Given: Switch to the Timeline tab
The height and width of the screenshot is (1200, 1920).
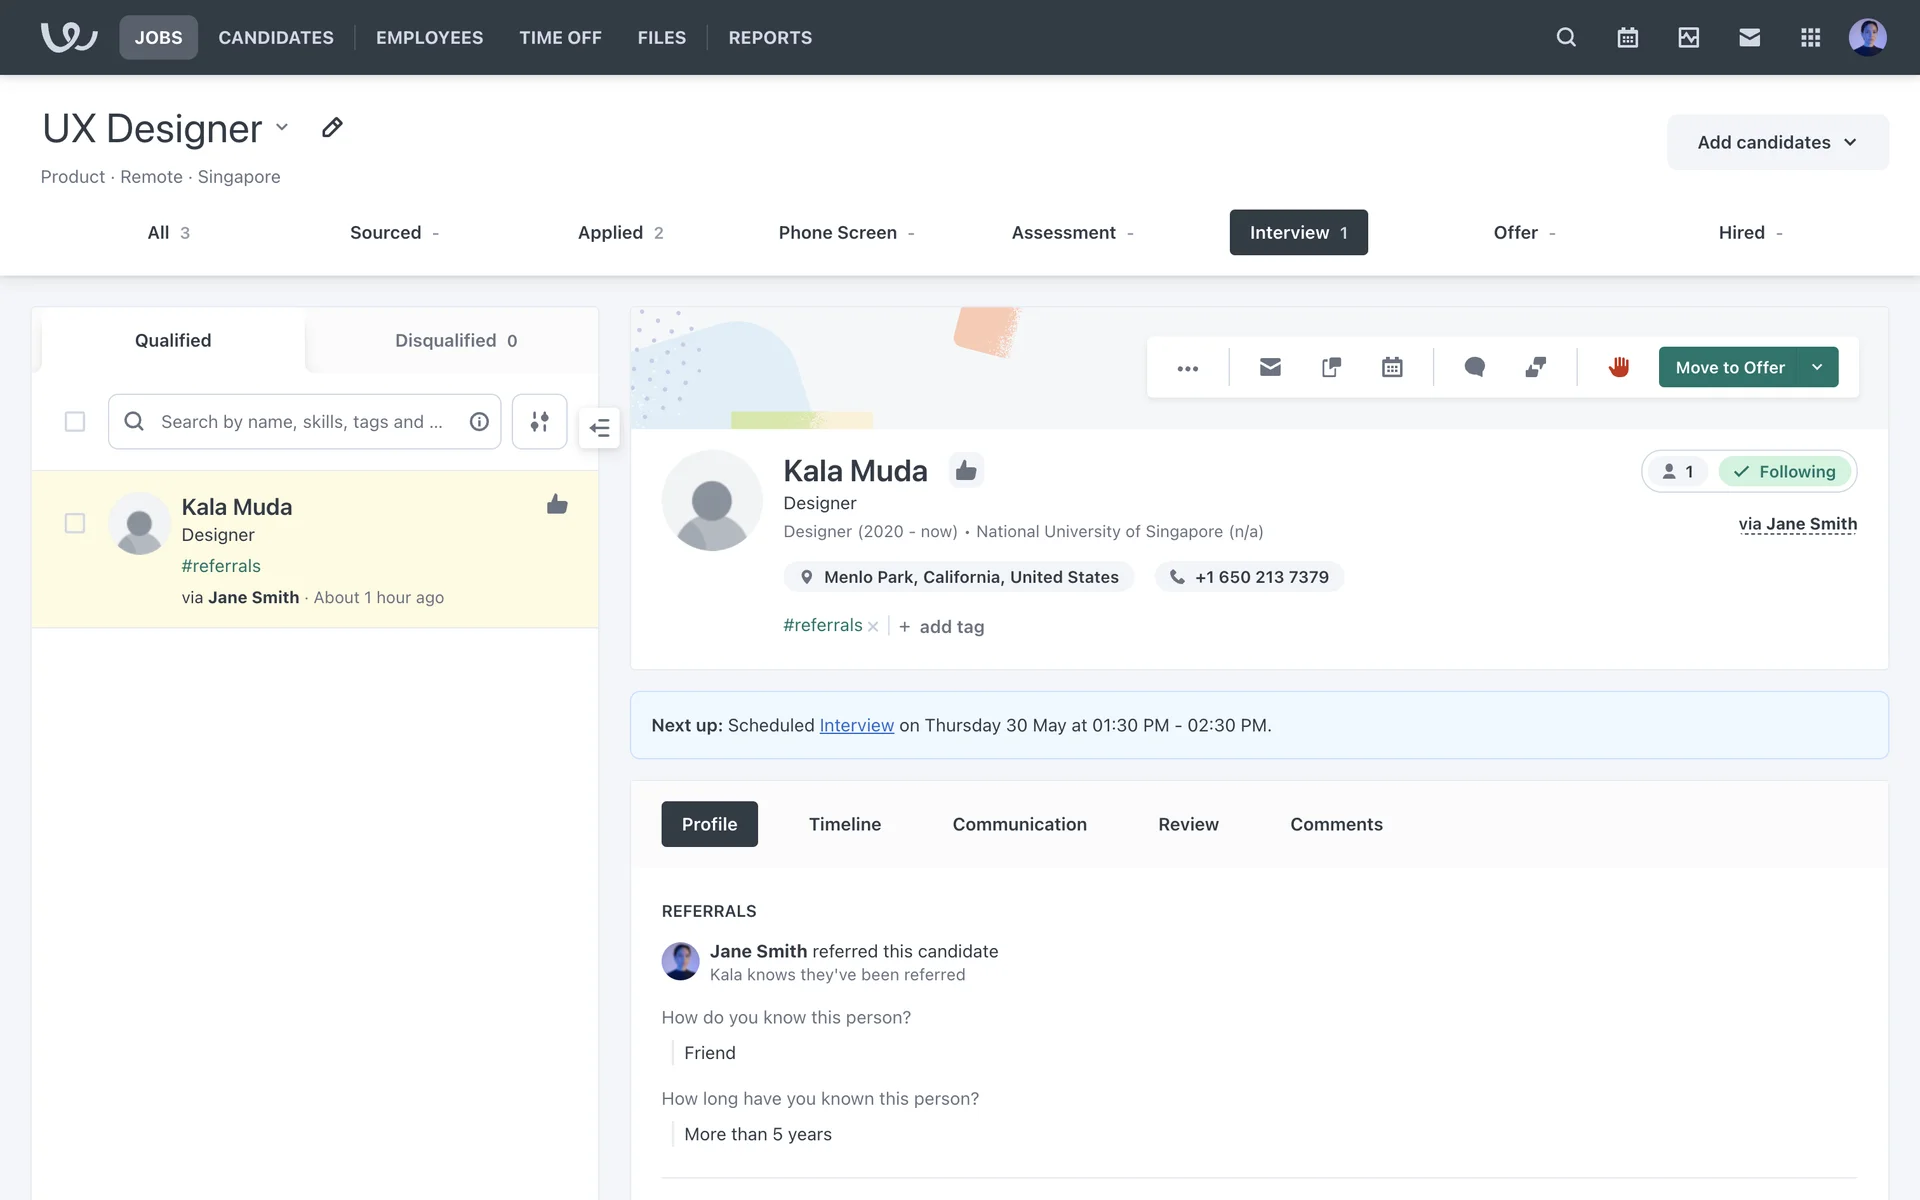Looking at the screenshot, I should 844,824.
